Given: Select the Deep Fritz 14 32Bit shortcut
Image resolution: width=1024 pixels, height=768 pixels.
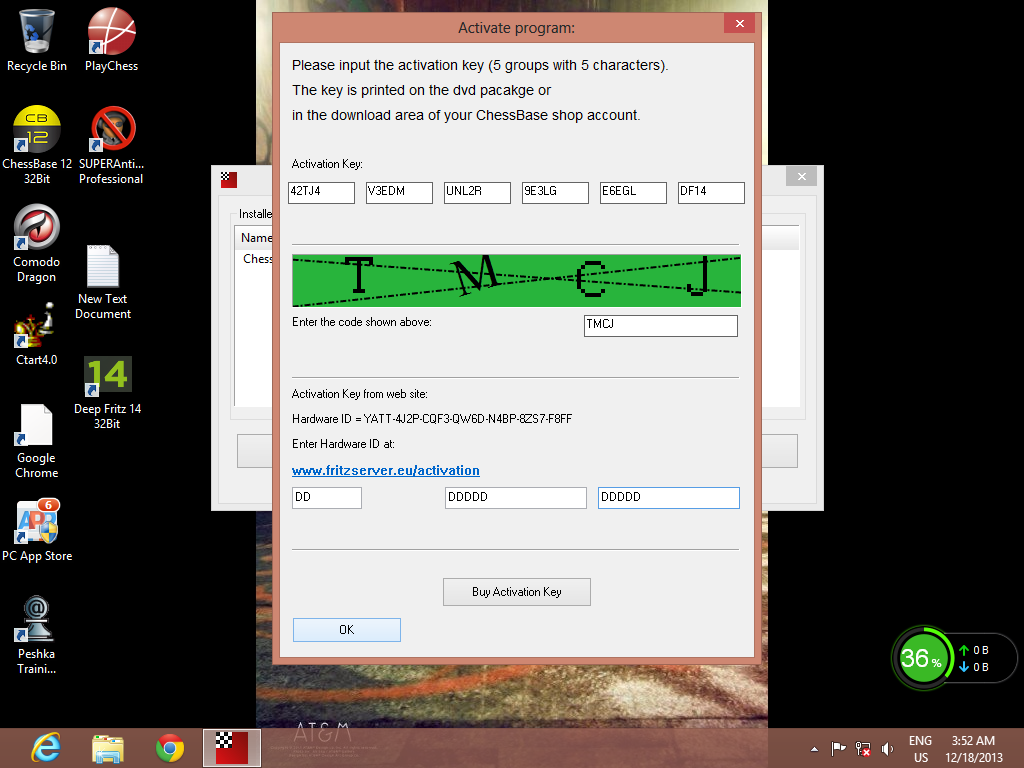Looking at the screenshot, I should coord(107,392).
